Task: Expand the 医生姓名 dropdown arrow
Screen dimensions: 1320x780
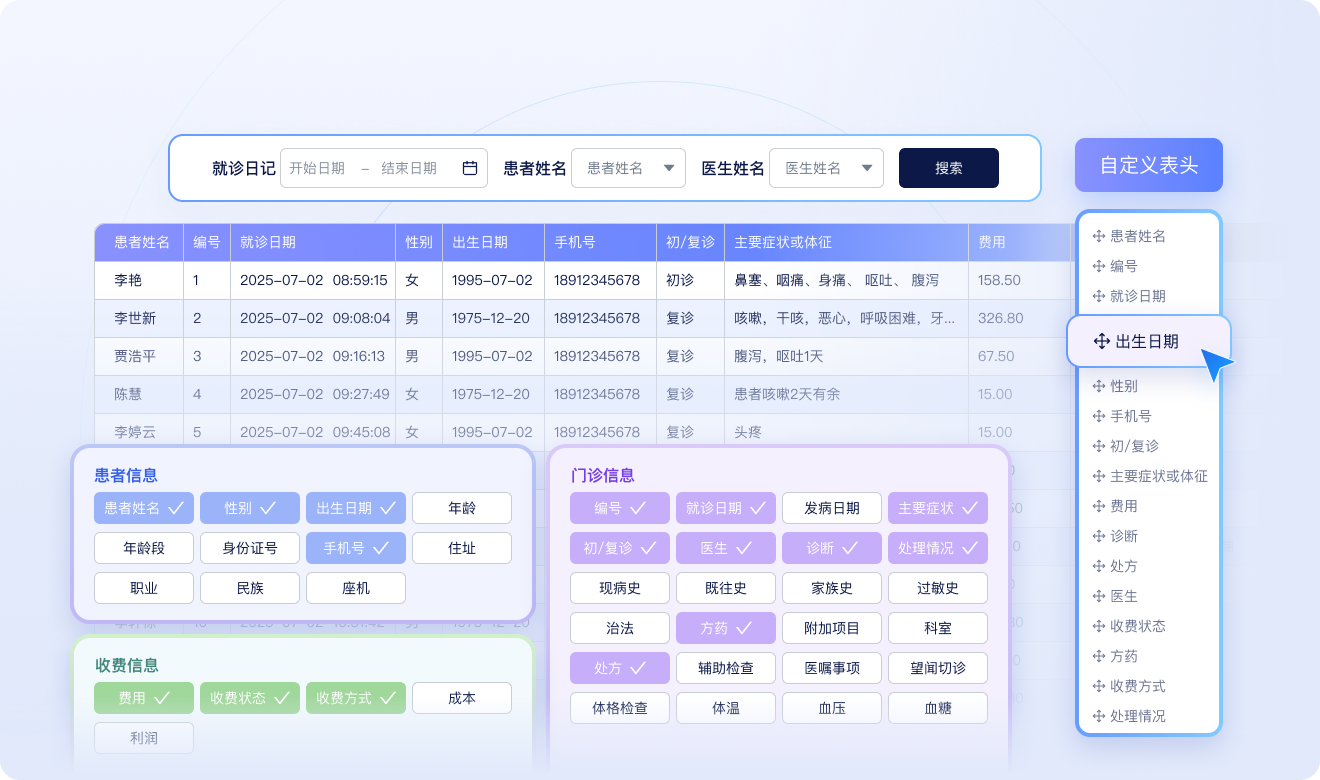Action: click(866, 168)
